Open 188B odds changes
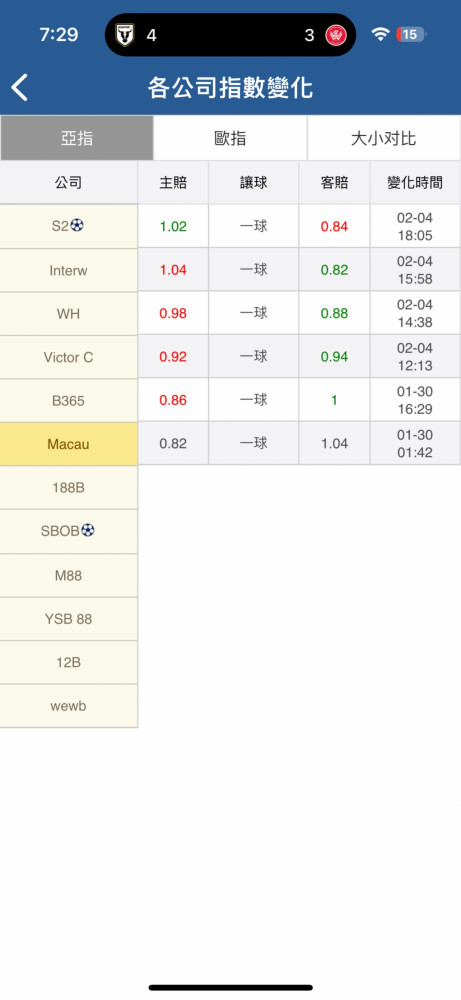 [x=68, y=488]
